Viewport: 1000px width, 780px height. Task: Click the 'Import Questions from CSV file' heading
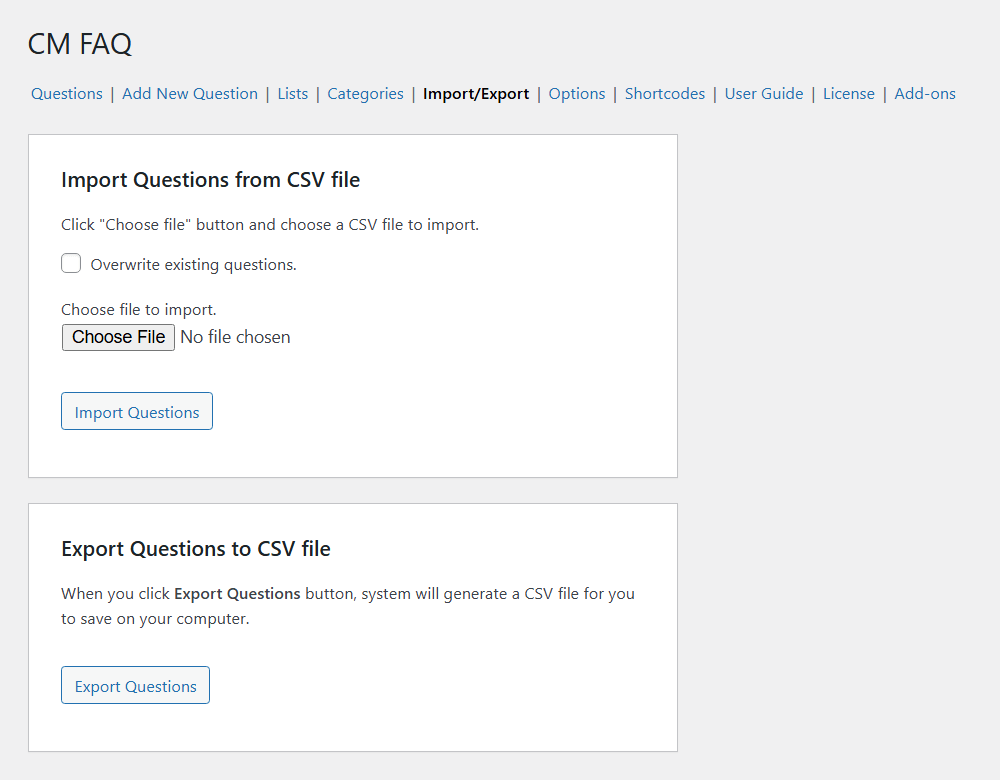tap(210, 180)
